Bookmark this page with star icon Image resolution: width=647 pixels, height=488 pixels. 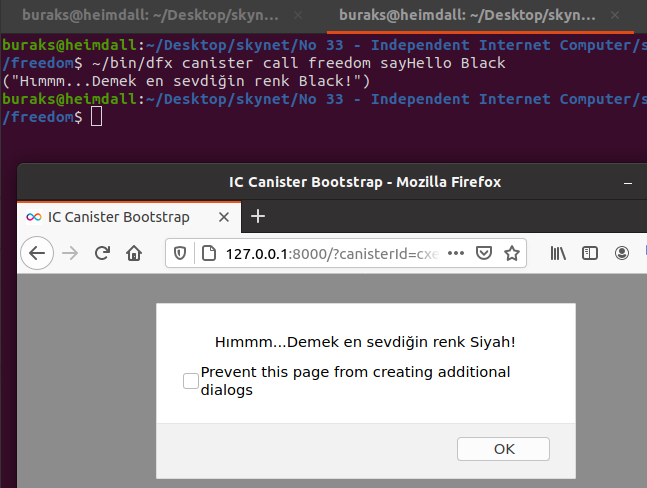512,253
